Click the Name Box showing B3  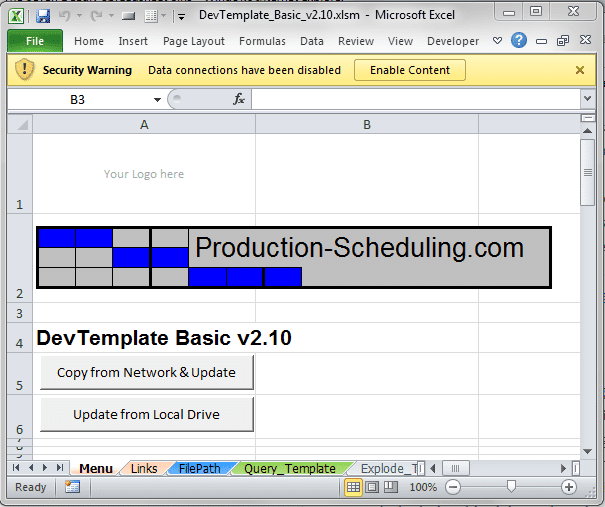77,100
